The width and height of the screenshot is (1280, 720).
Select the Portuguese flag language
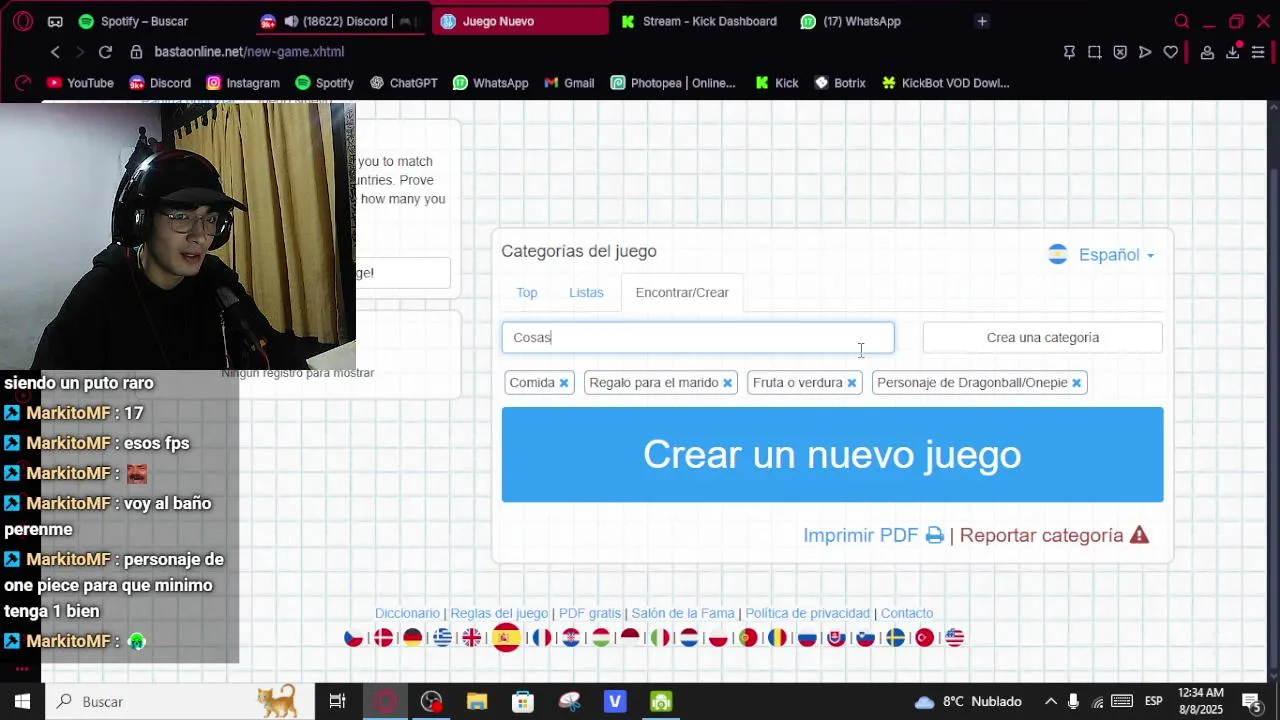click(748, 638)
